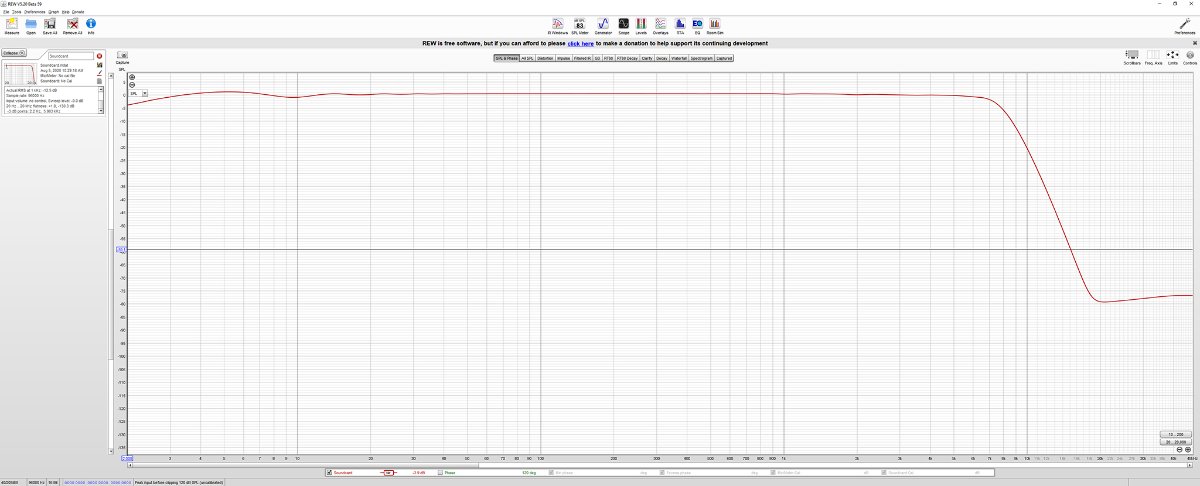This screenshot has width=1200, height=486.
Task: Open the SPL axis unit dropdown
Action: [x=145, y=93]
